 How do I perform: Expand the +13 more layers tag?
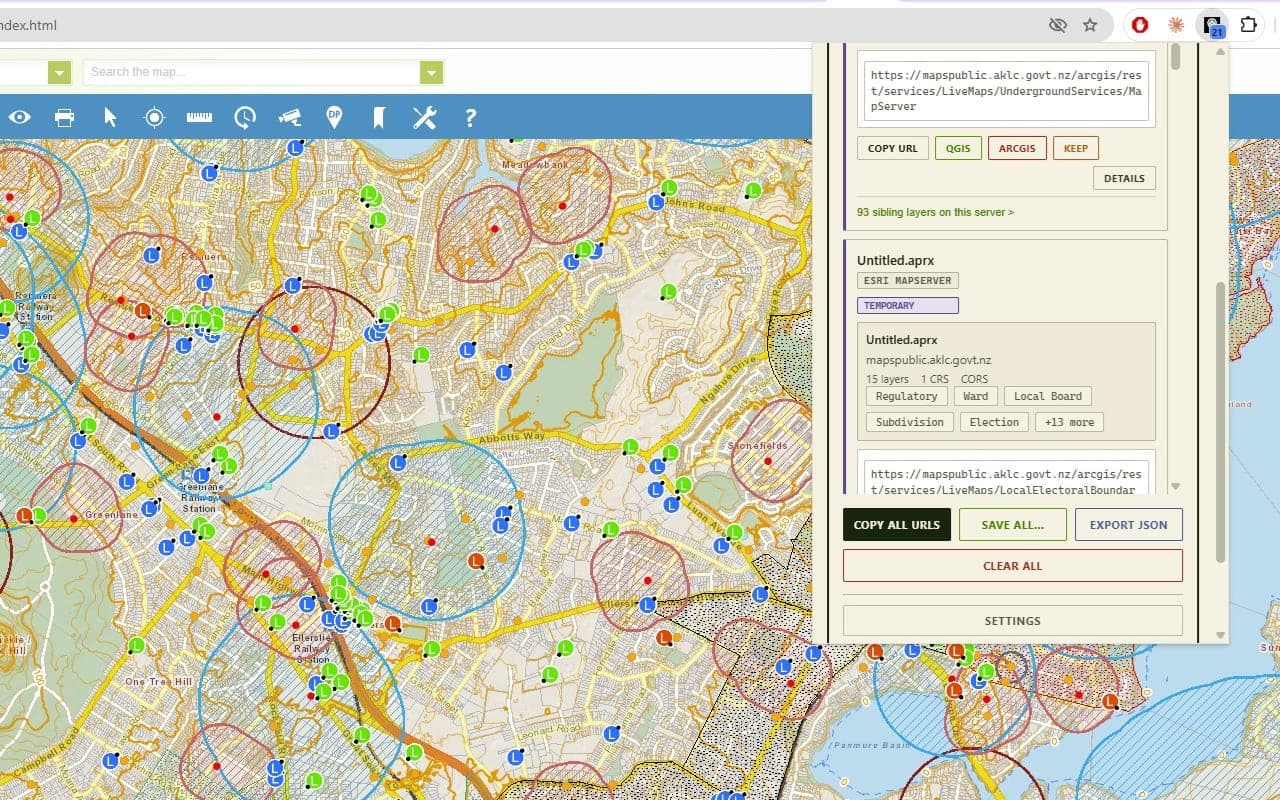(x=1069, y=422)
